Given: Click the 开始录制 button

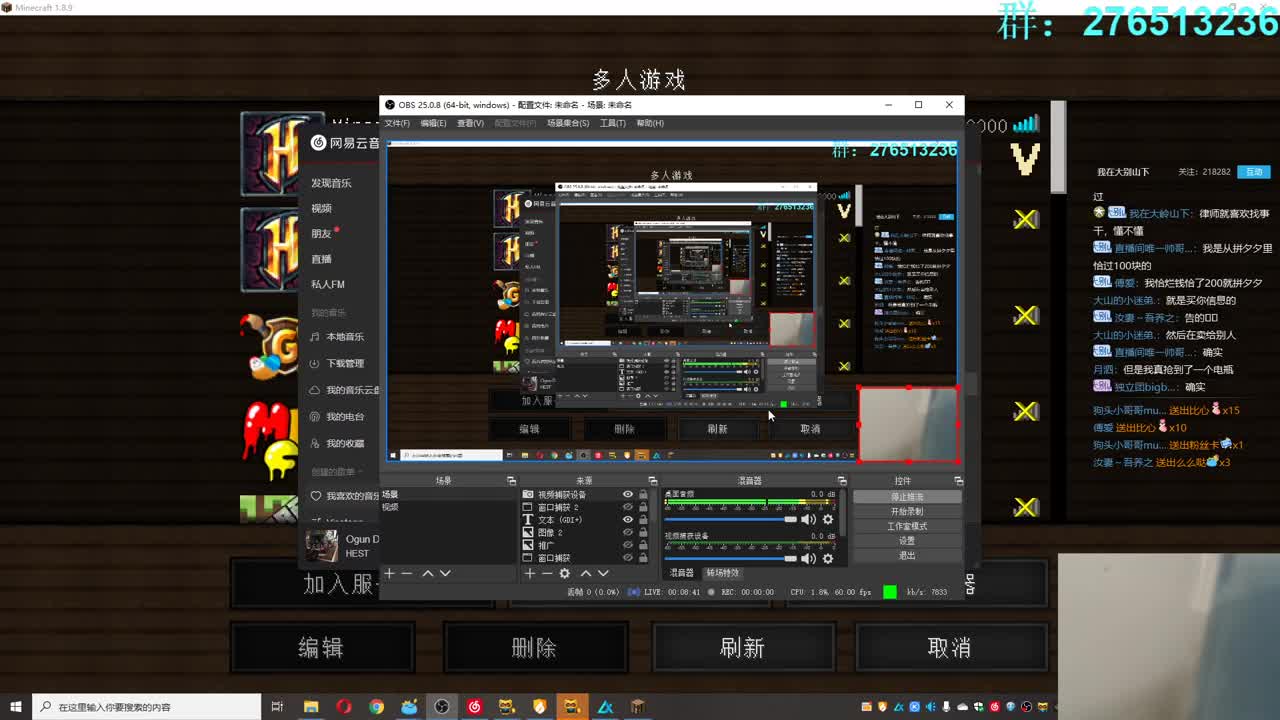Looking at the screenshot, I should tap(907, 511).
